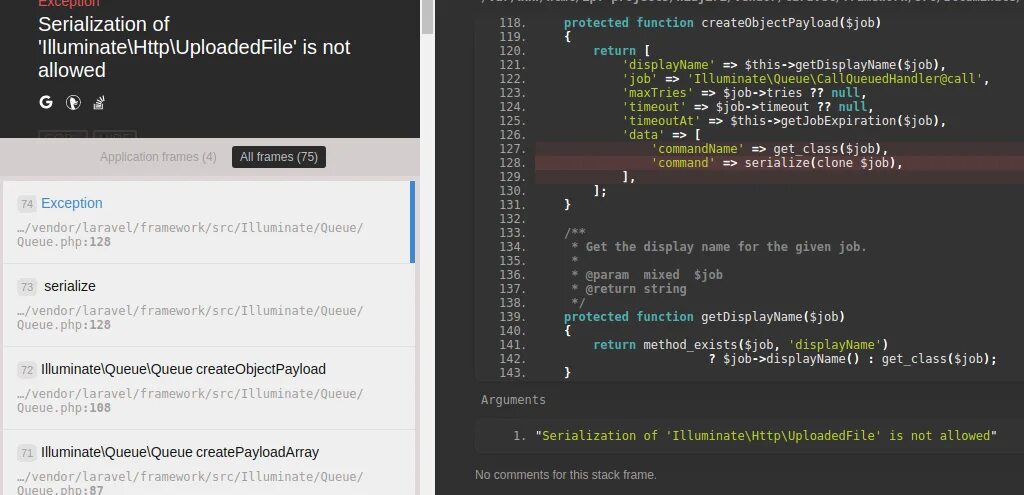Screen dimensions: 1024x495
Task: Click line 124 timeout code
Action: (x=748, y=106)
